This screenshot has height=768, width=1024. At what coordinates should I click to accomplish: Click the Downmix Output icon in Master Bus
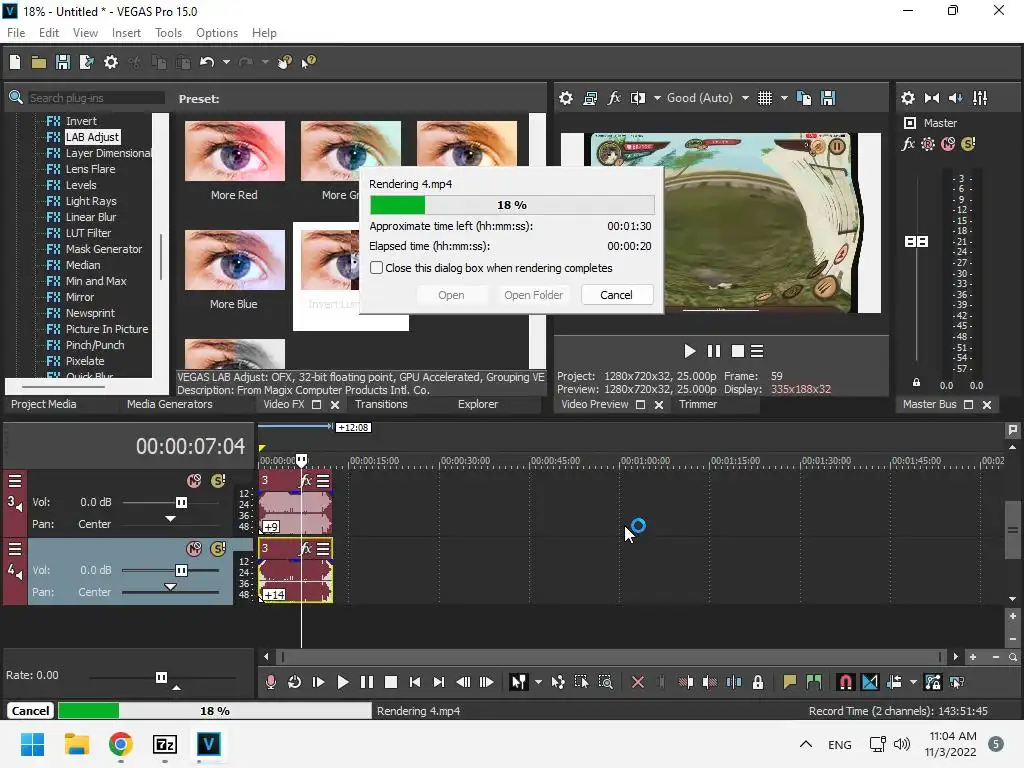932,98
